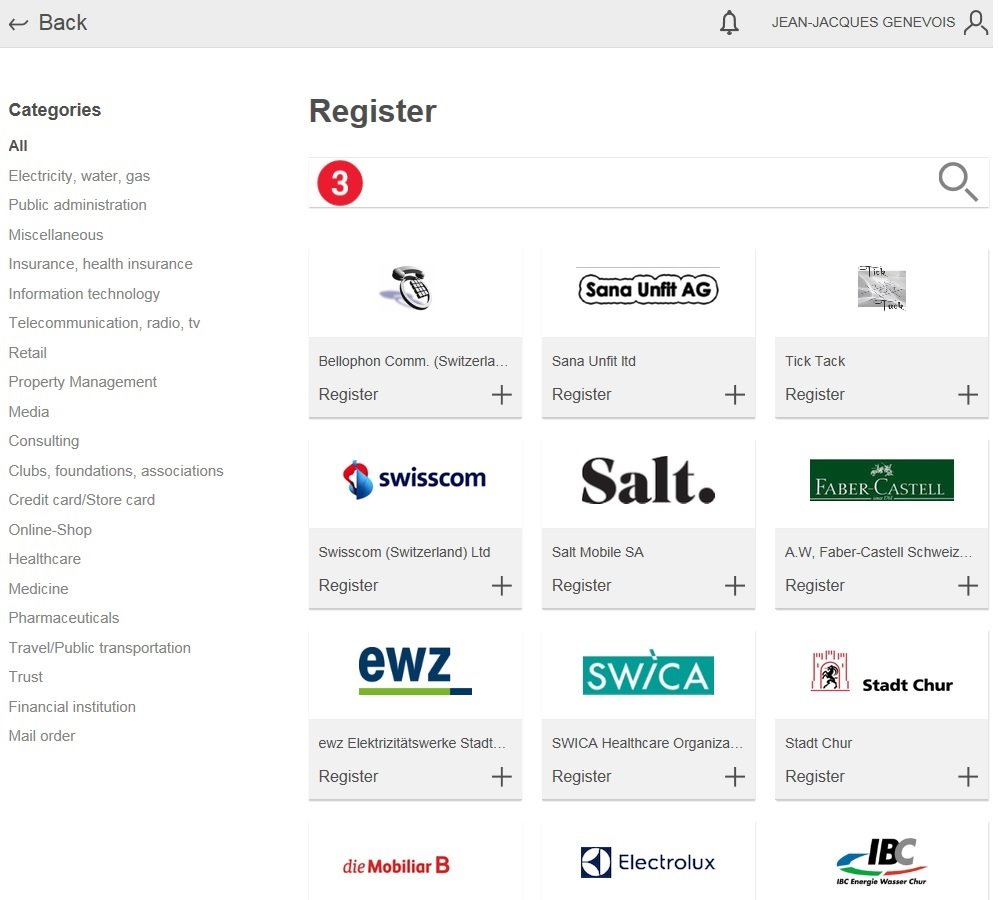Click the search magnifier icon
The width and height of the screenshot is (999, 900).
(958, 182)
